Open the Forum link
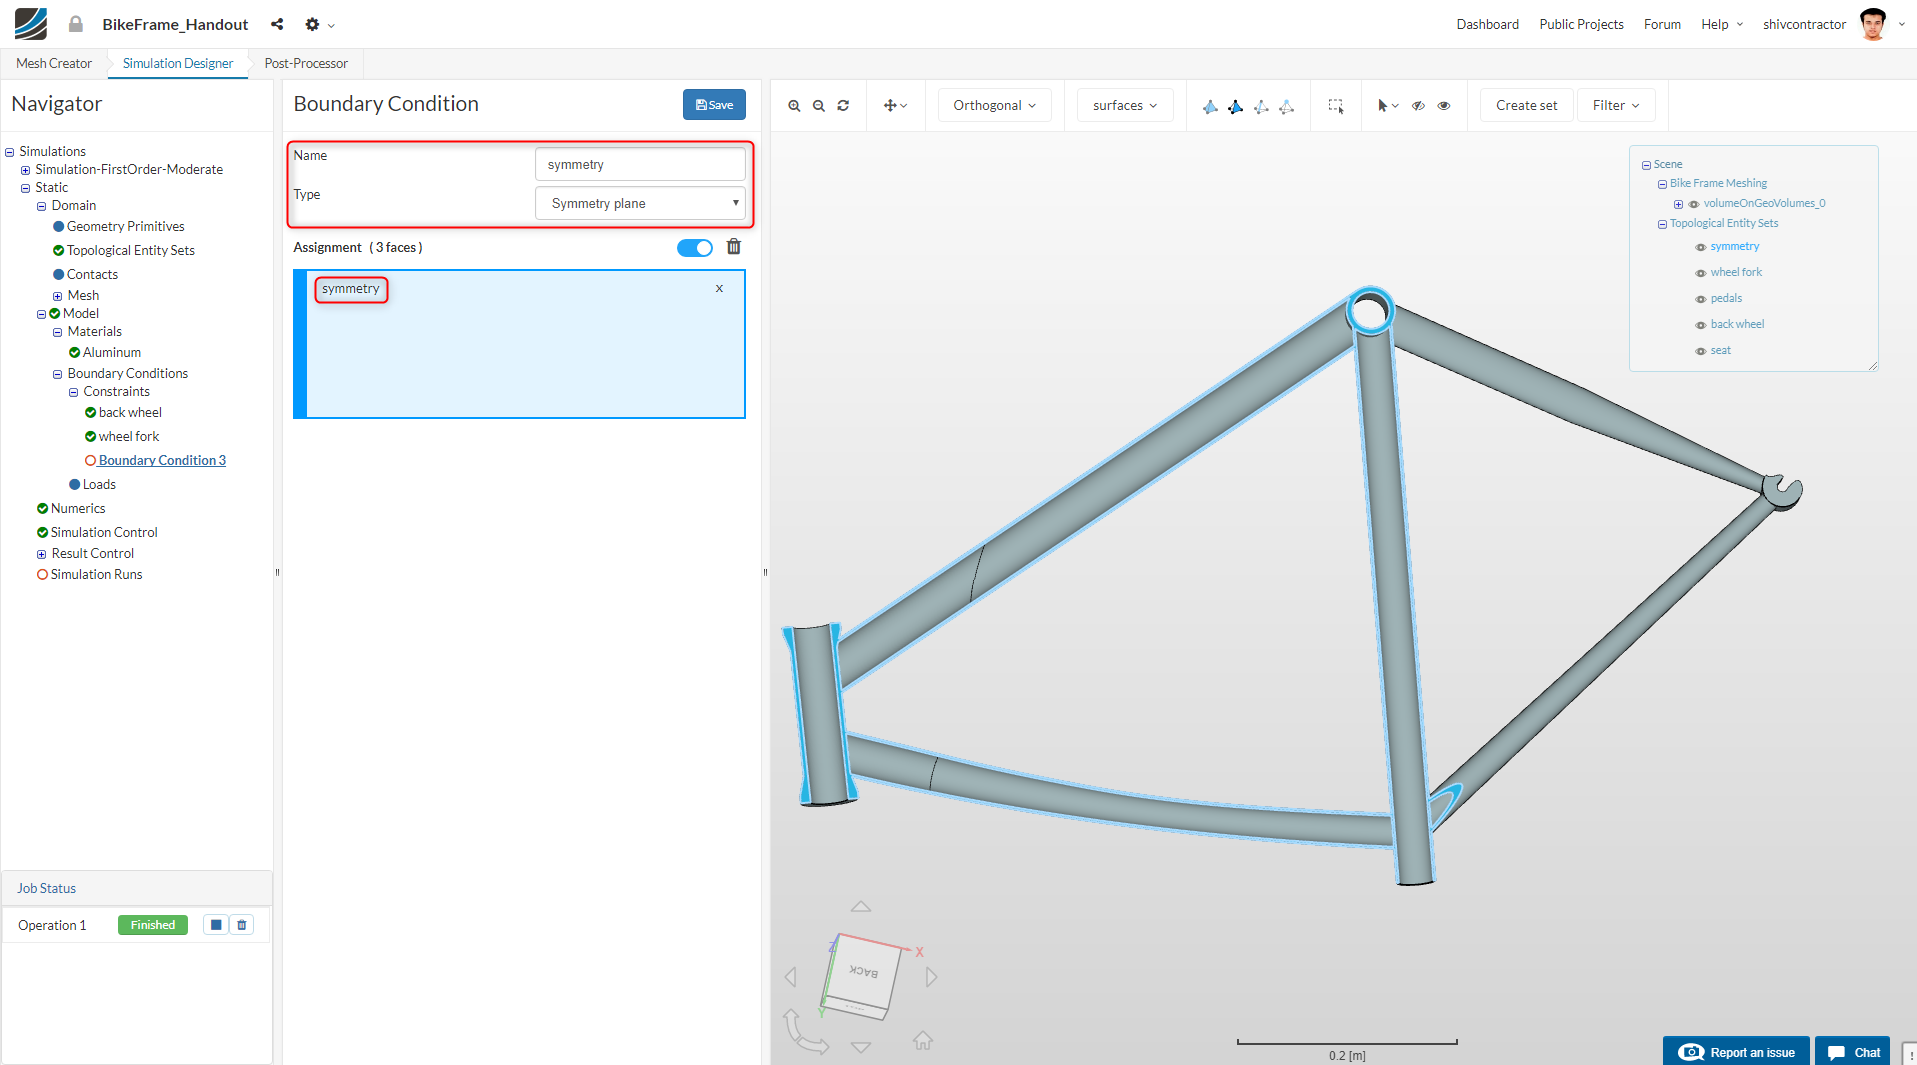The image size is (1917, 1065). pyautogui.click(x=1662, y=24)
